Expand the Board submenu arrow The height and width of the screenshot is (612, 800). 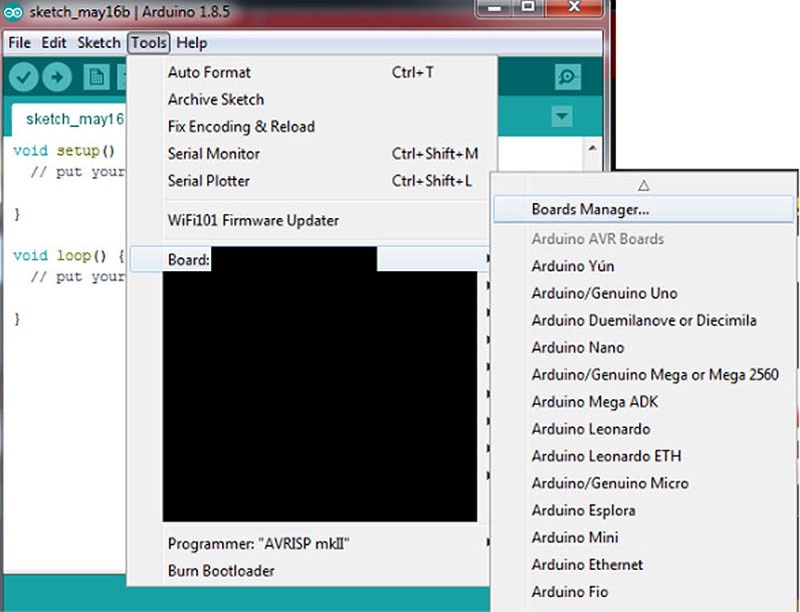(x=486, y=257)
